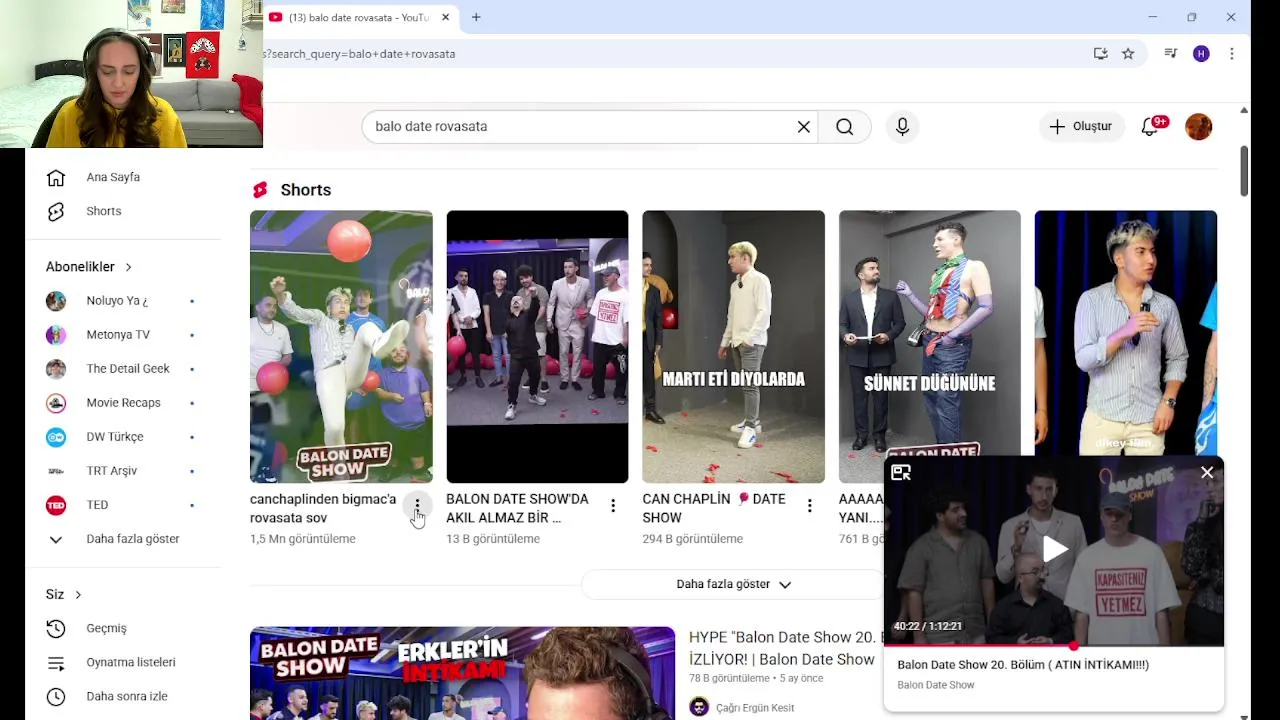The width and height of the screenshot is (1280, 720).
Task: Open the media control icon in Chrome
Action: 1171,54
